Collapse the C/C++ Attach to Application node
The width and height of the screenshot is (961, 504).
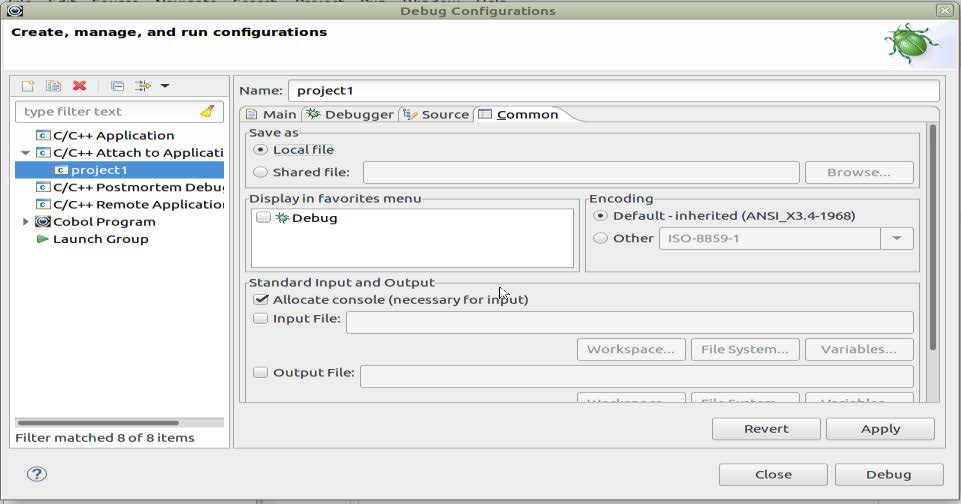coord(25,153)
